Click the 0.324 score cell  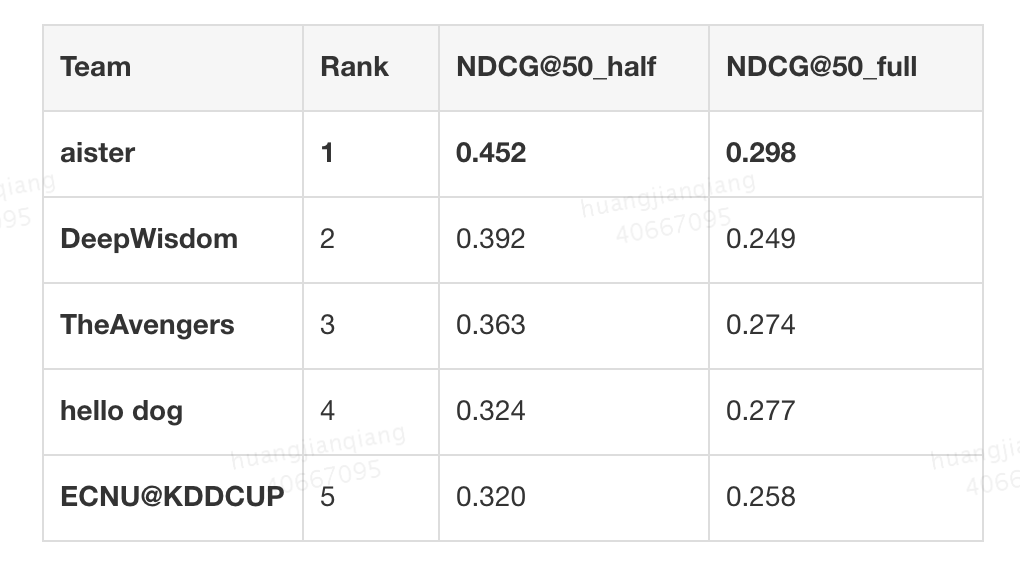point(490,411)
